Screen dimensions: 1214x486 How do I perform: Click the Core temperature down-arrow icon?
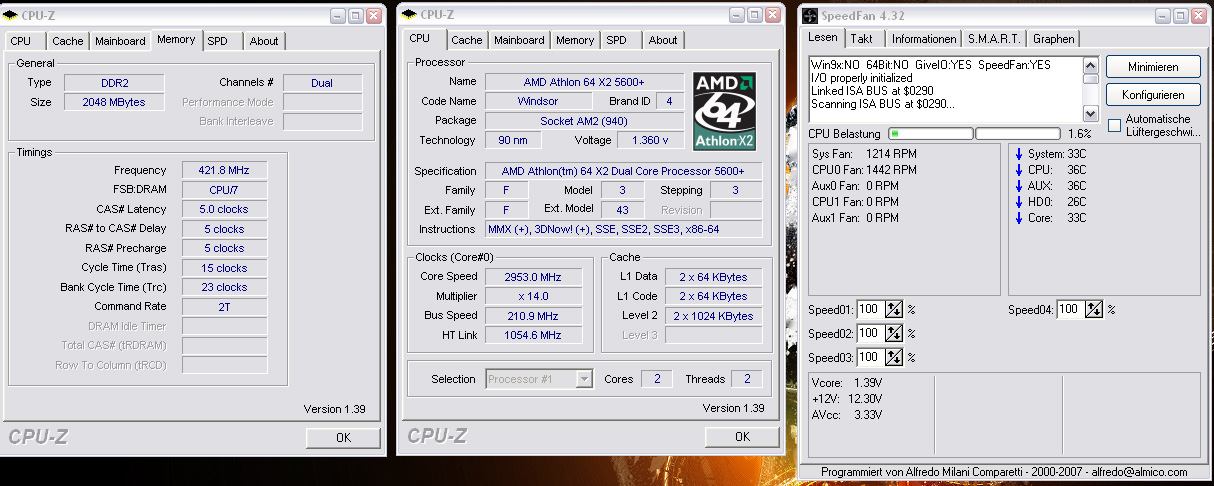[x=1018, y=218]
